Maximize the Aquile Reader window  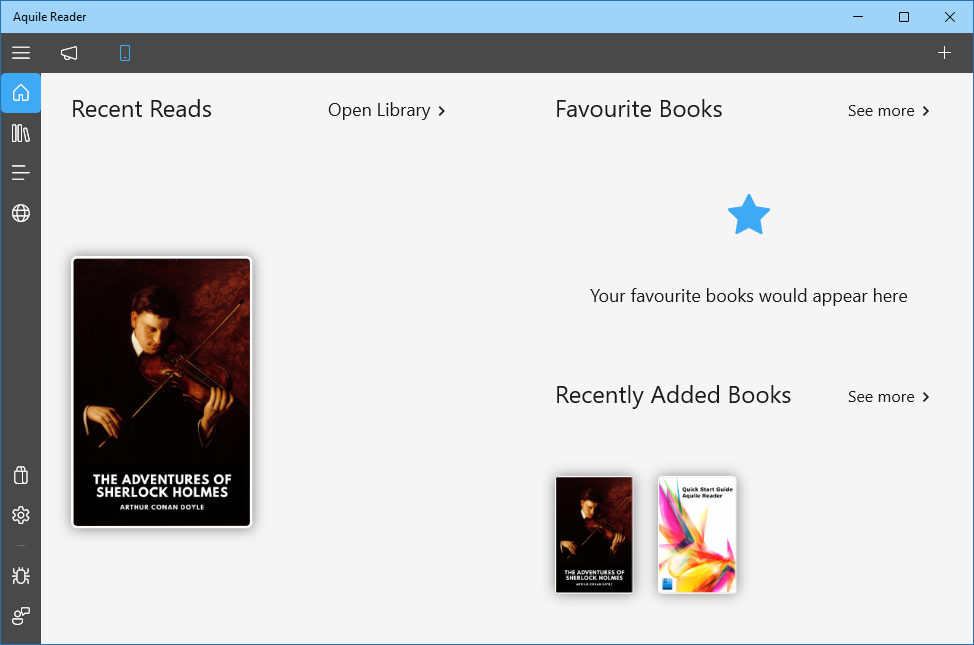pos(904,17)
